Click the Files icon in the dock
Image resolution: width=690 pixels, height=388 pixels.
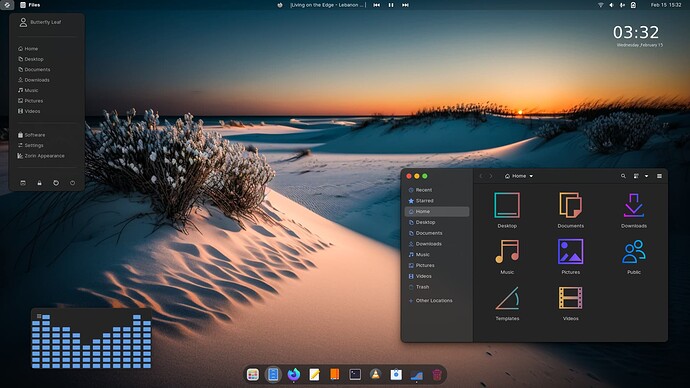pos(273,374)
